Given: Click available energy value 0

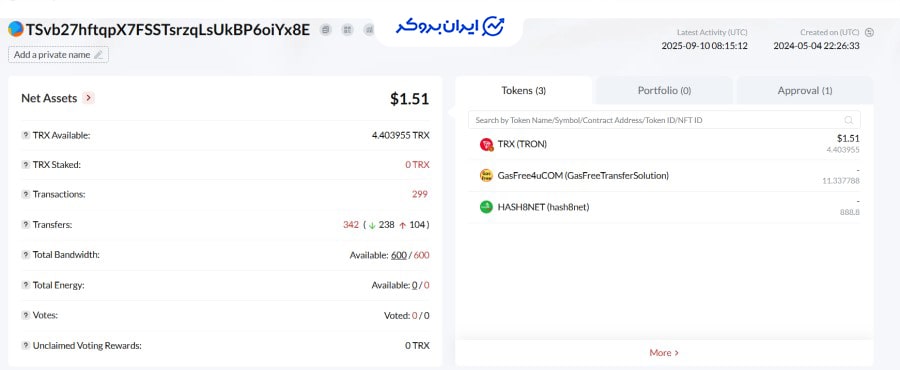Looking at the screenshot, I should [x=414, y=285].
